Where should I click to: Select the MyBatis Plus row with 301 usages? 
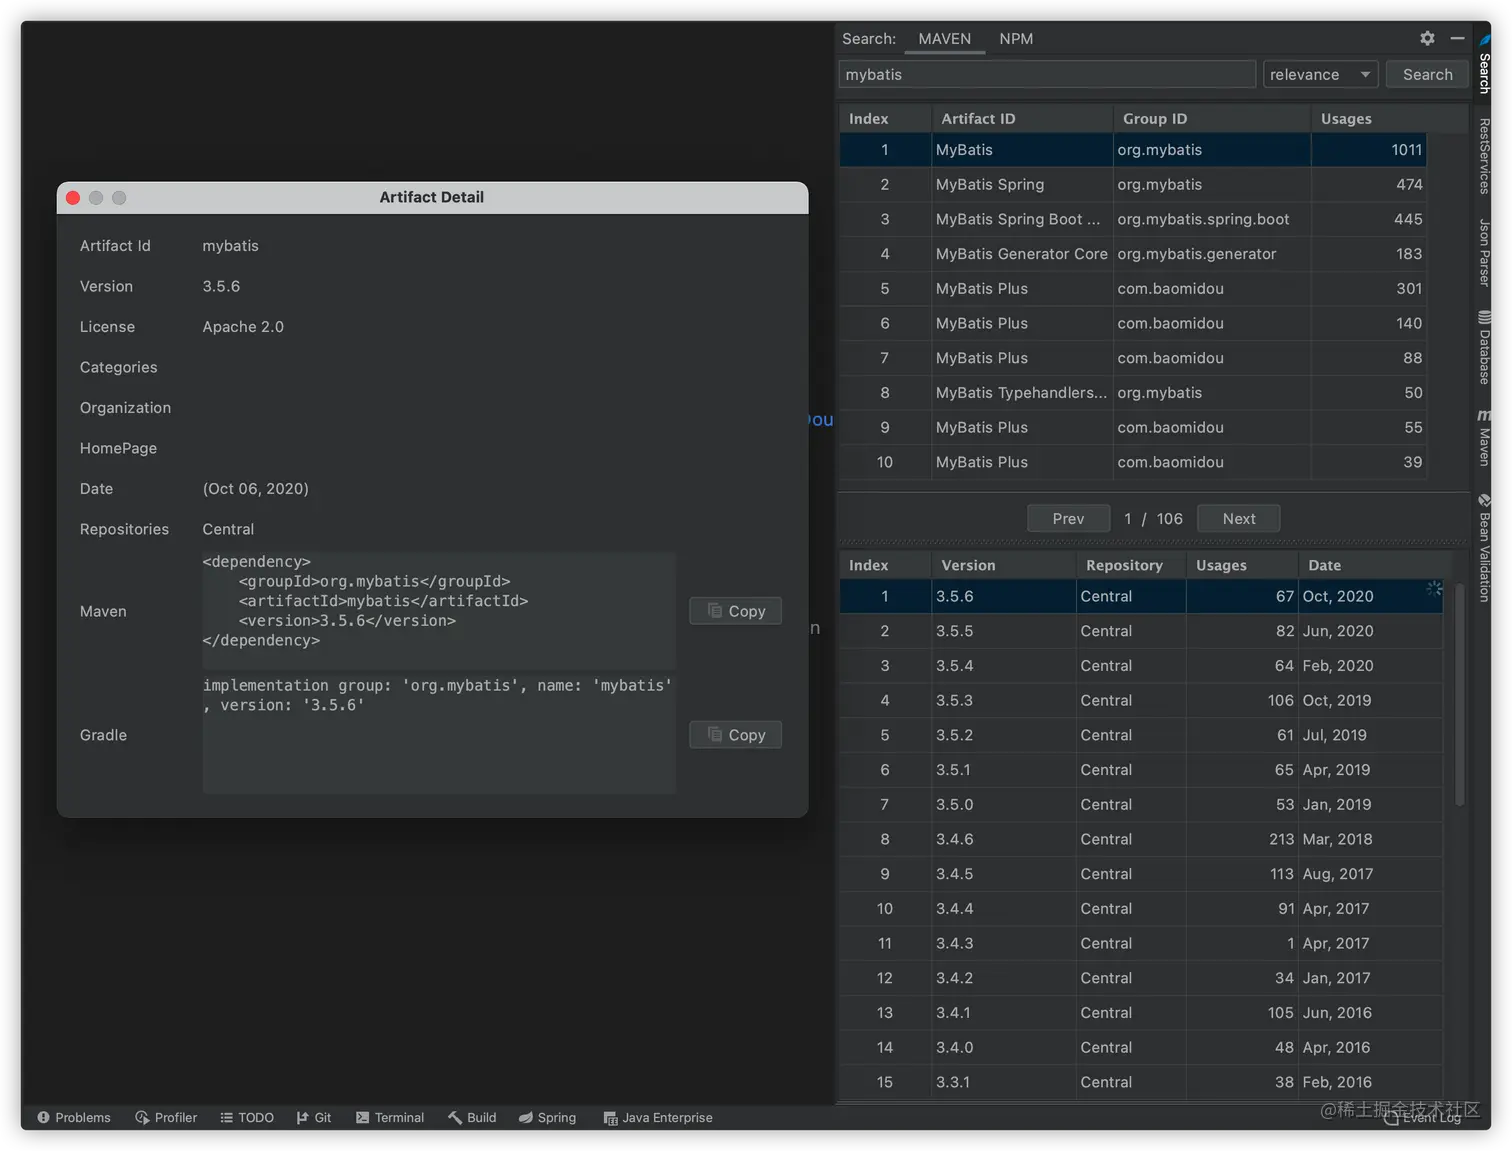(1132, 288)
